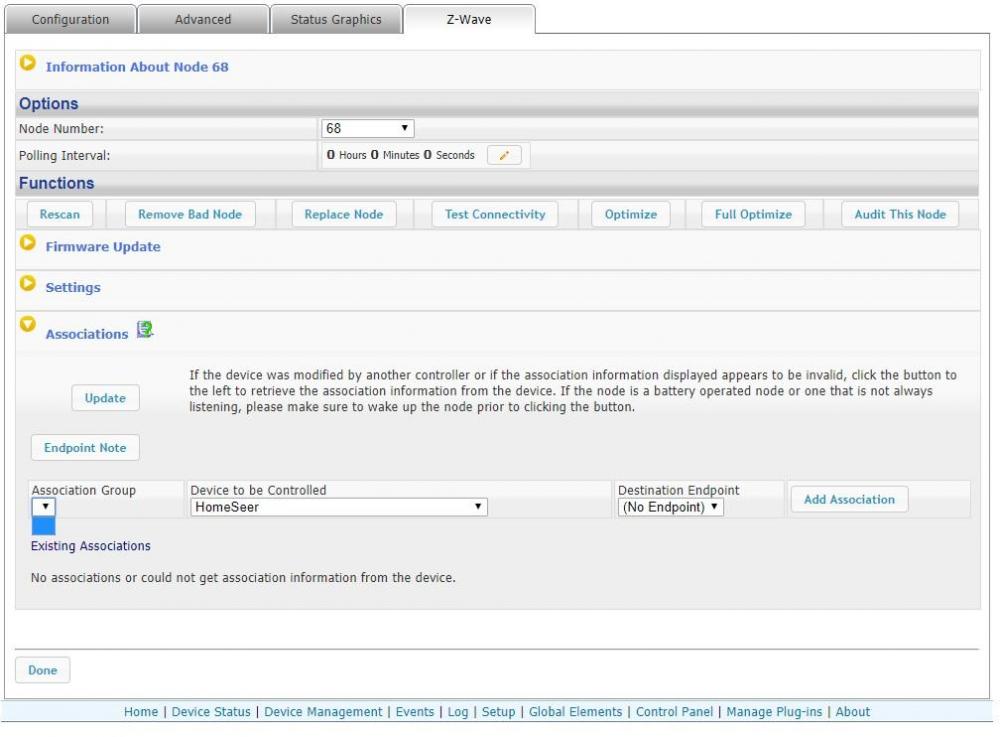Expand the Firmware Update section
This screenshot has height=737, width=1000.
[x=28, y=245]
